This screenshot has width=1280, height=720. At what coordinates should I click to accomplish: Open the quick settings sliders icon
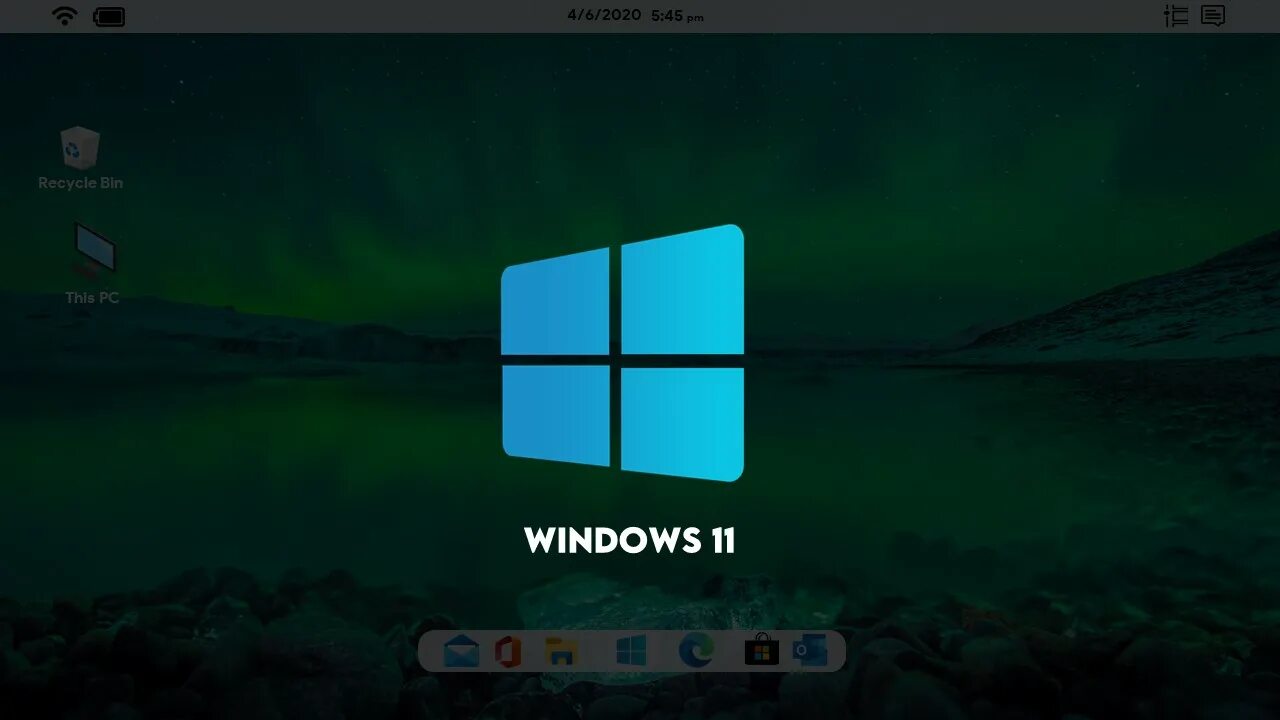(1176, 16)
